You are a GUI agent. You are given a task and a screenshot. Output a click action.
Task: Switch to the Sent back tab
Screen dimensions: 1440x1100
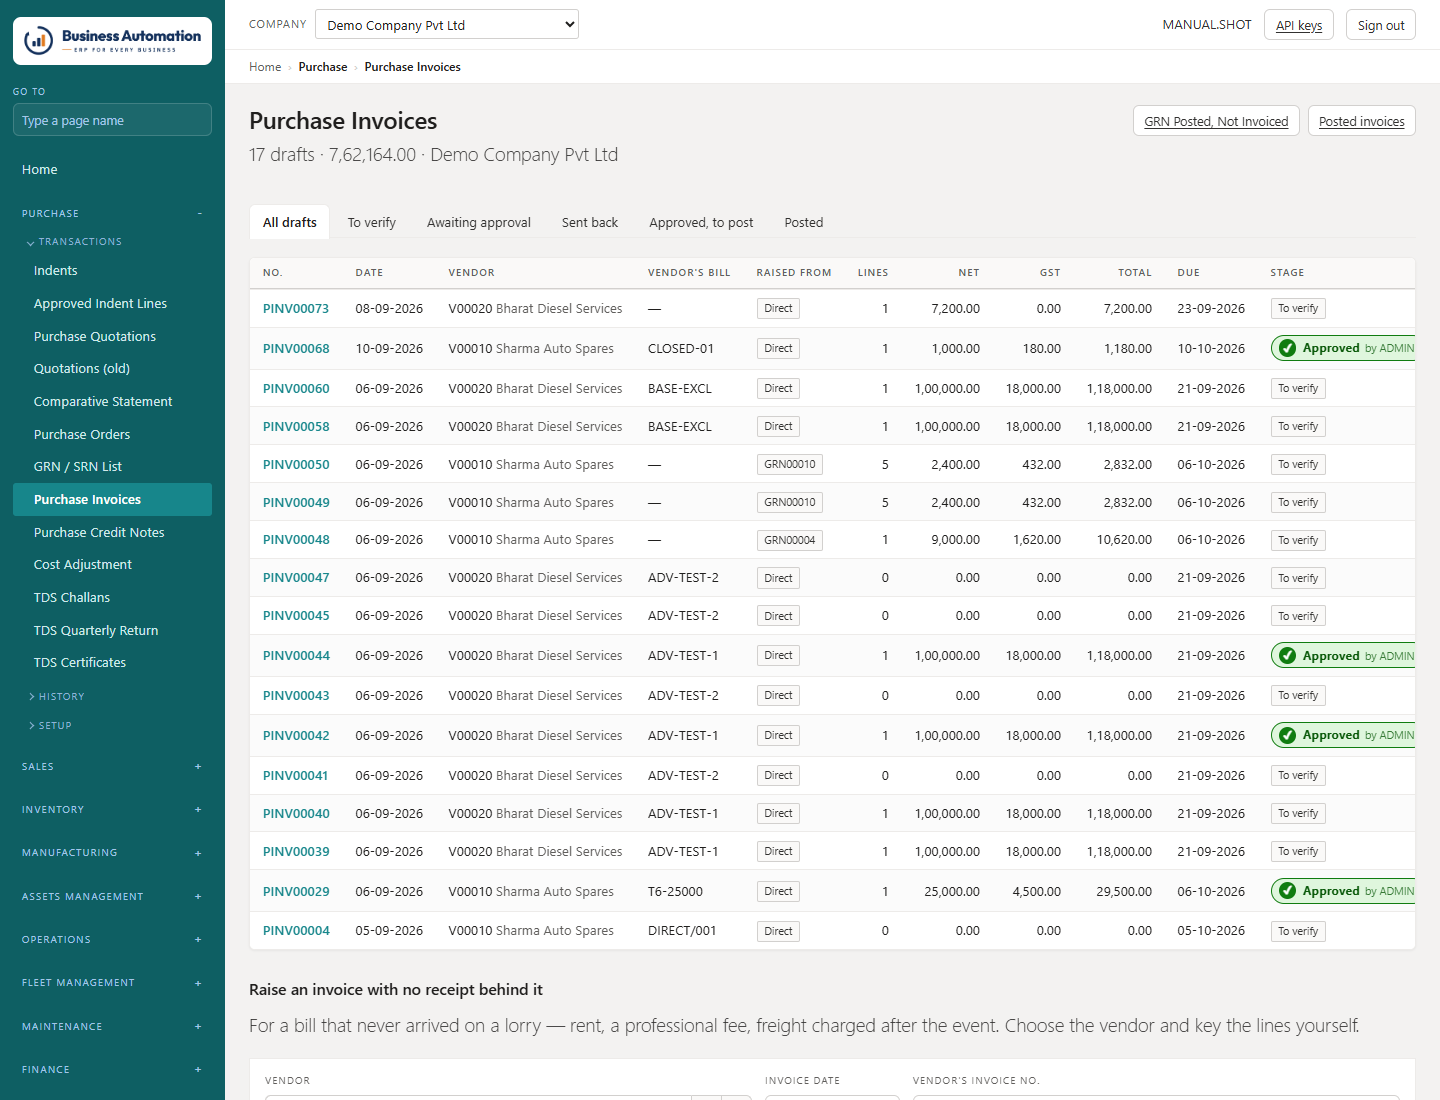click(590, 222)
